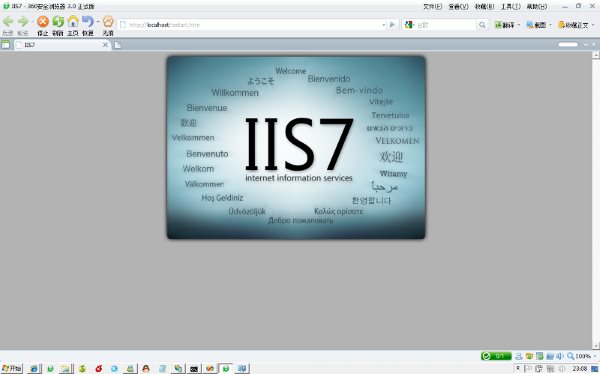Screen dimensions: 600x374
Task: Open the 工具(T) menu
Action: pyautogui.click(x=510, y=7)
